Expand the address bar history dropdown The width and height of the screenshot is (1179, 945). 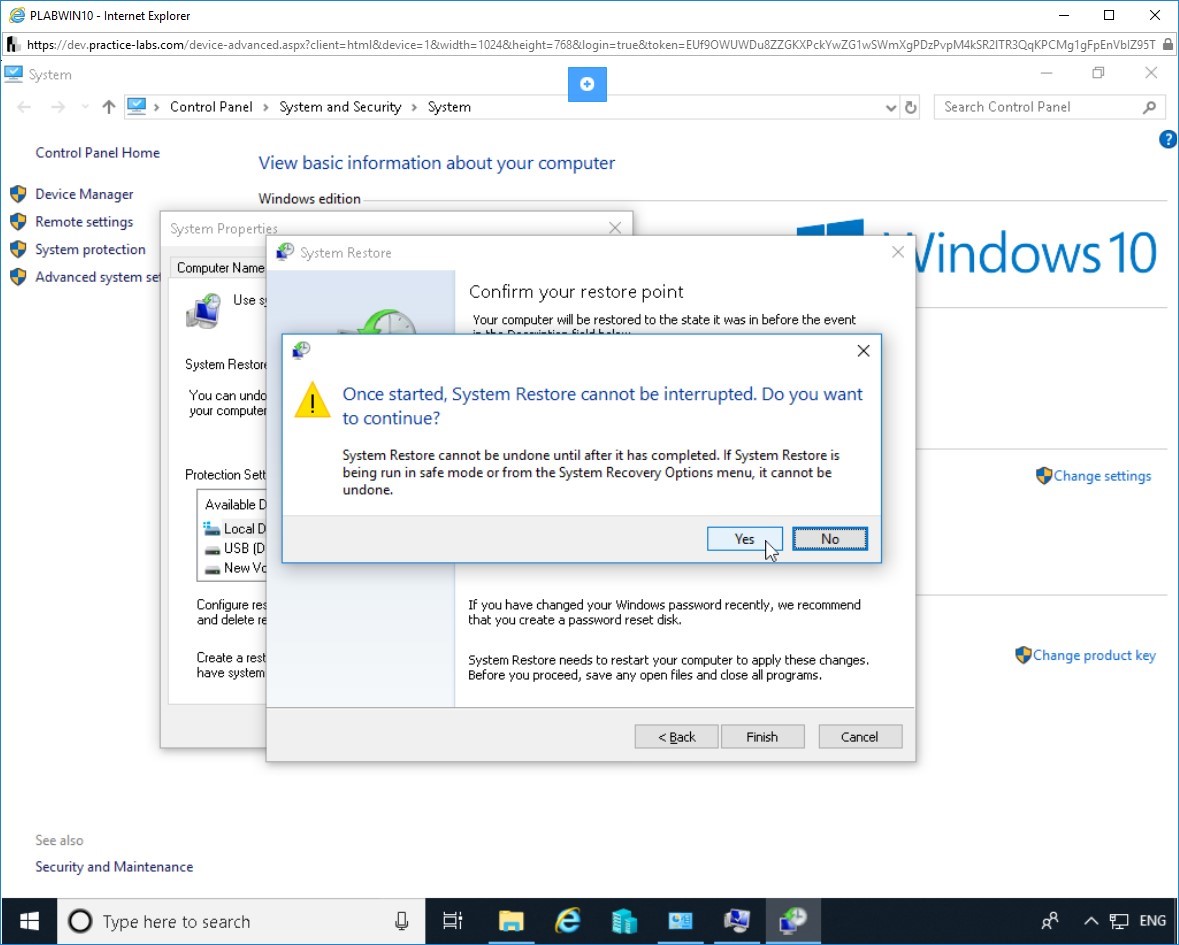coord(891,108)
